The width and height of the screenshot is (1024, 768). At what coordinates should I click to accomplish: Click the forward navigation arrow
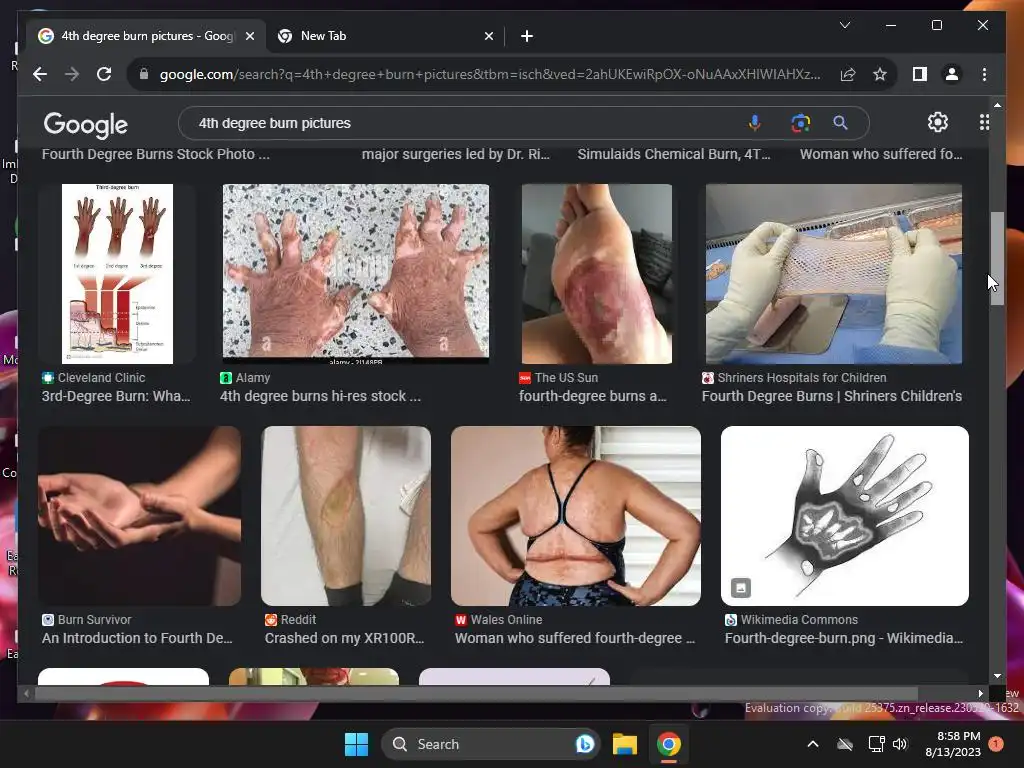[x=72, y=74]
